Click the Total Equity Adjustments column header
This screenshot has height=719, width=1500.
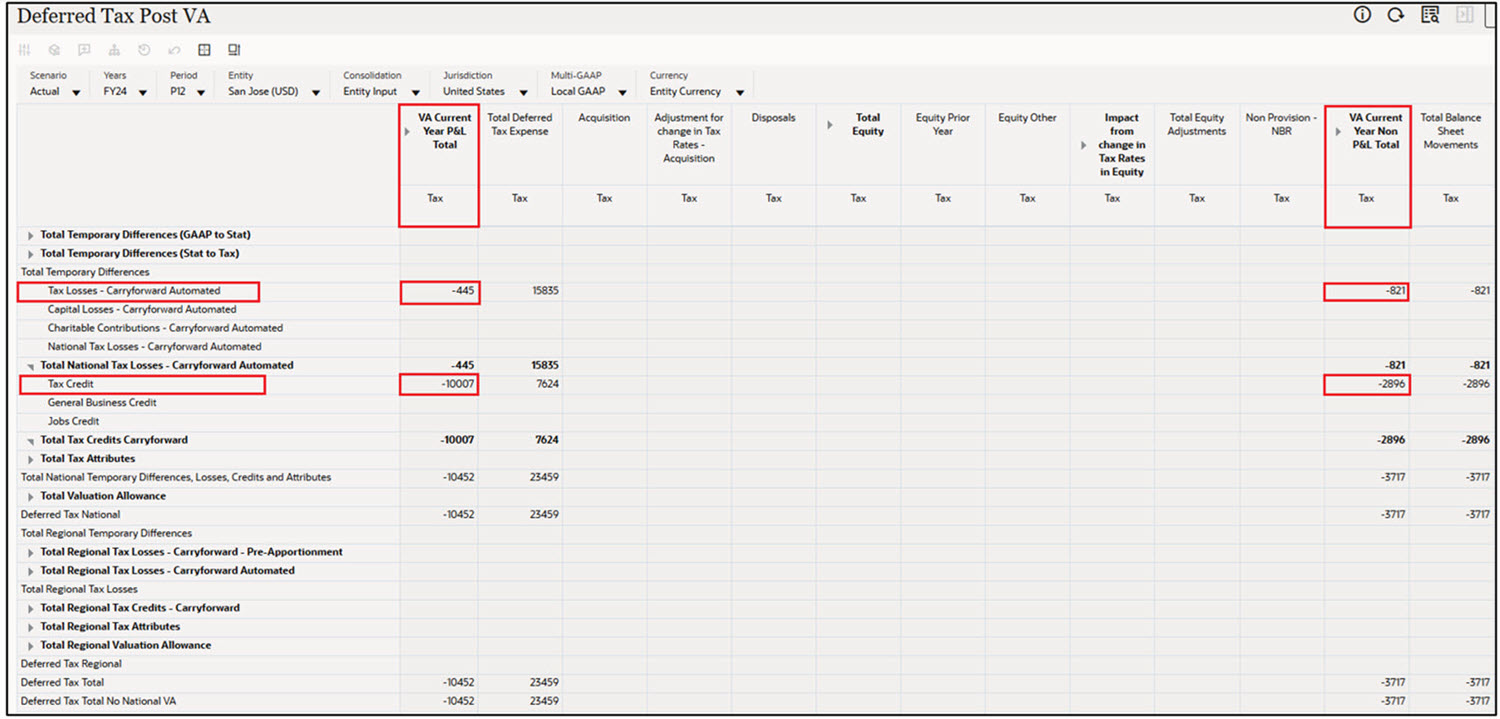coord(1196,124)
